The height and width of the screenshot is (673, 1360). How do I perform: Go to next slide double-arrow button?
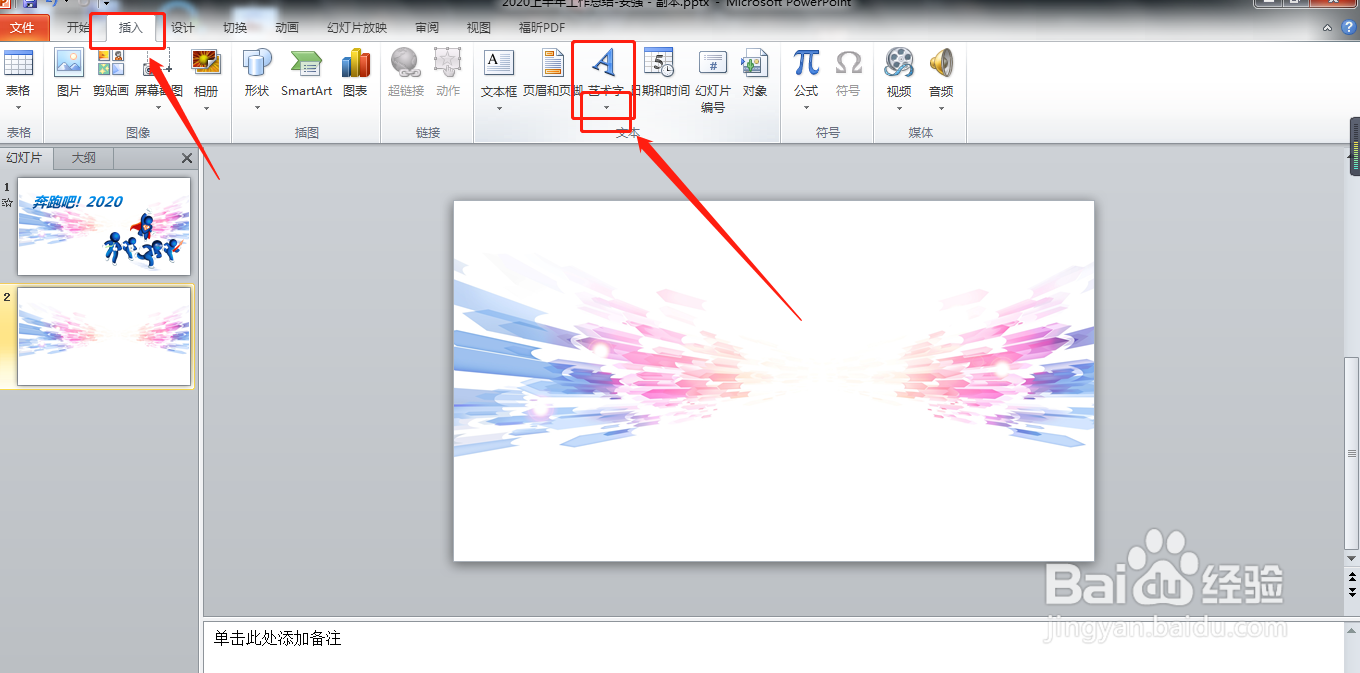point(1352,592)
